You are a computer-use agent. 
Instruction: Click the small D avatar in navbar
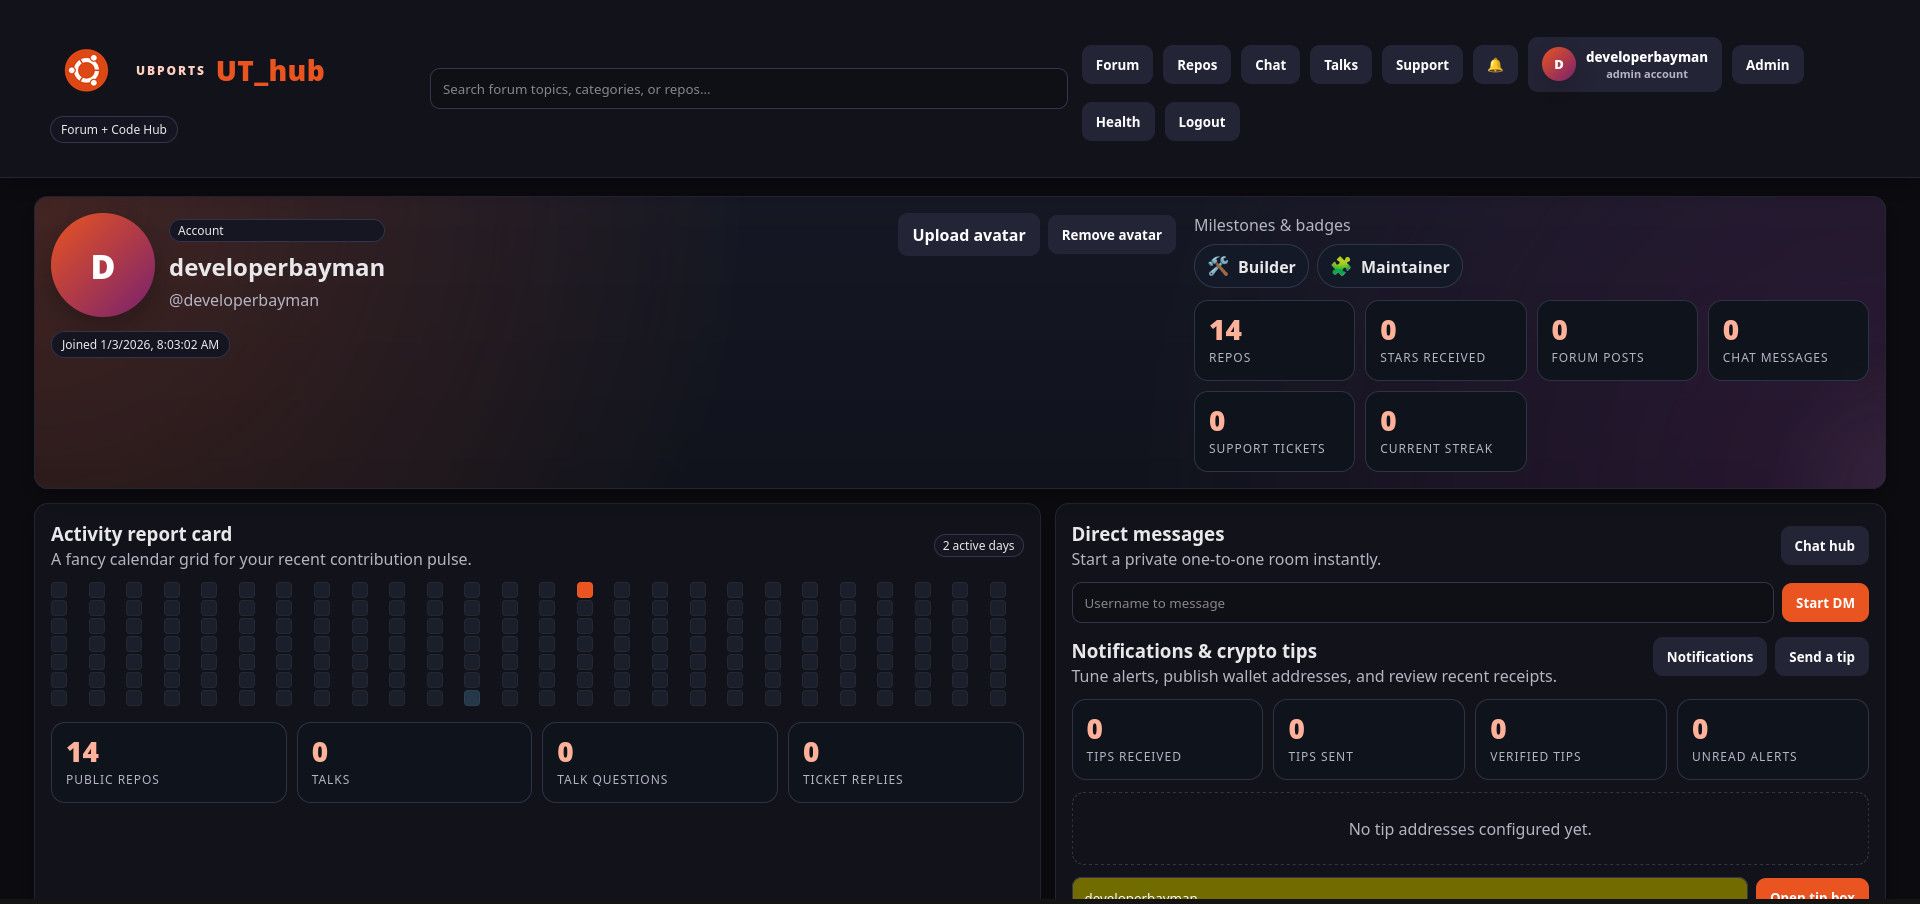click(x=1558, y=65)
